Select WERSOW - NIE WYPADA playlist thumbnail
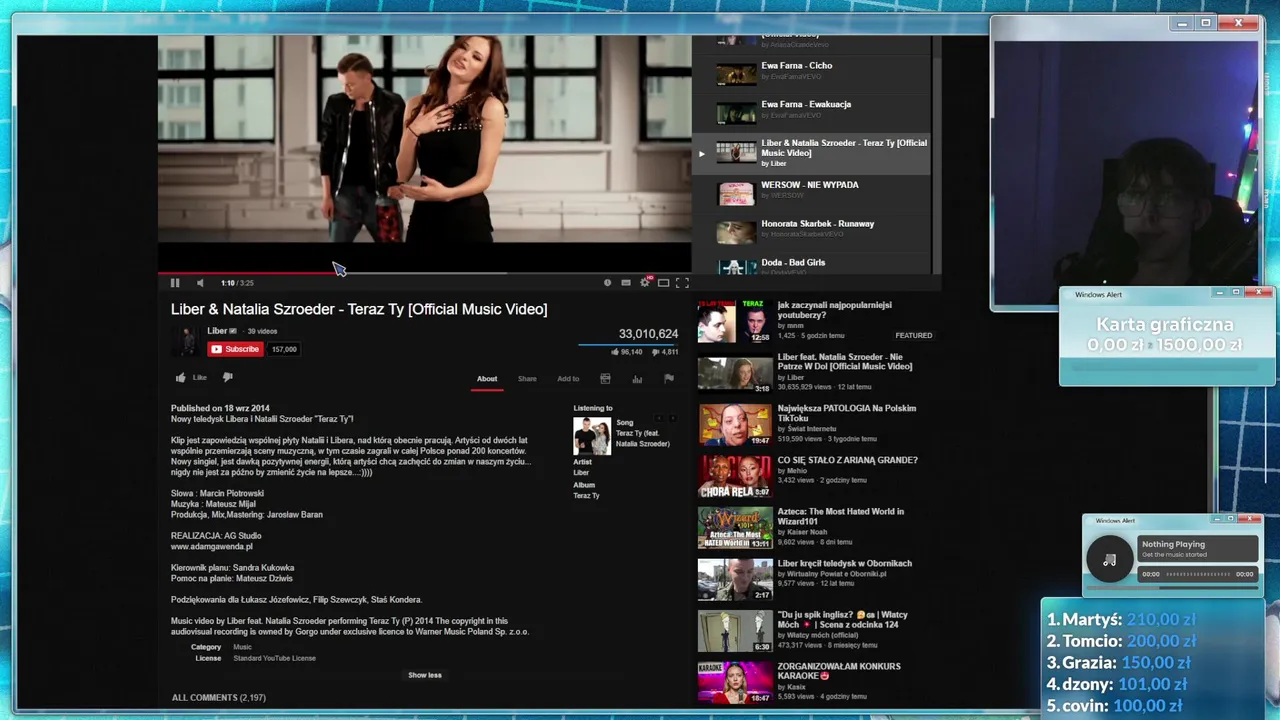This screenshot has width=1280, height=720. click(736, 193)
